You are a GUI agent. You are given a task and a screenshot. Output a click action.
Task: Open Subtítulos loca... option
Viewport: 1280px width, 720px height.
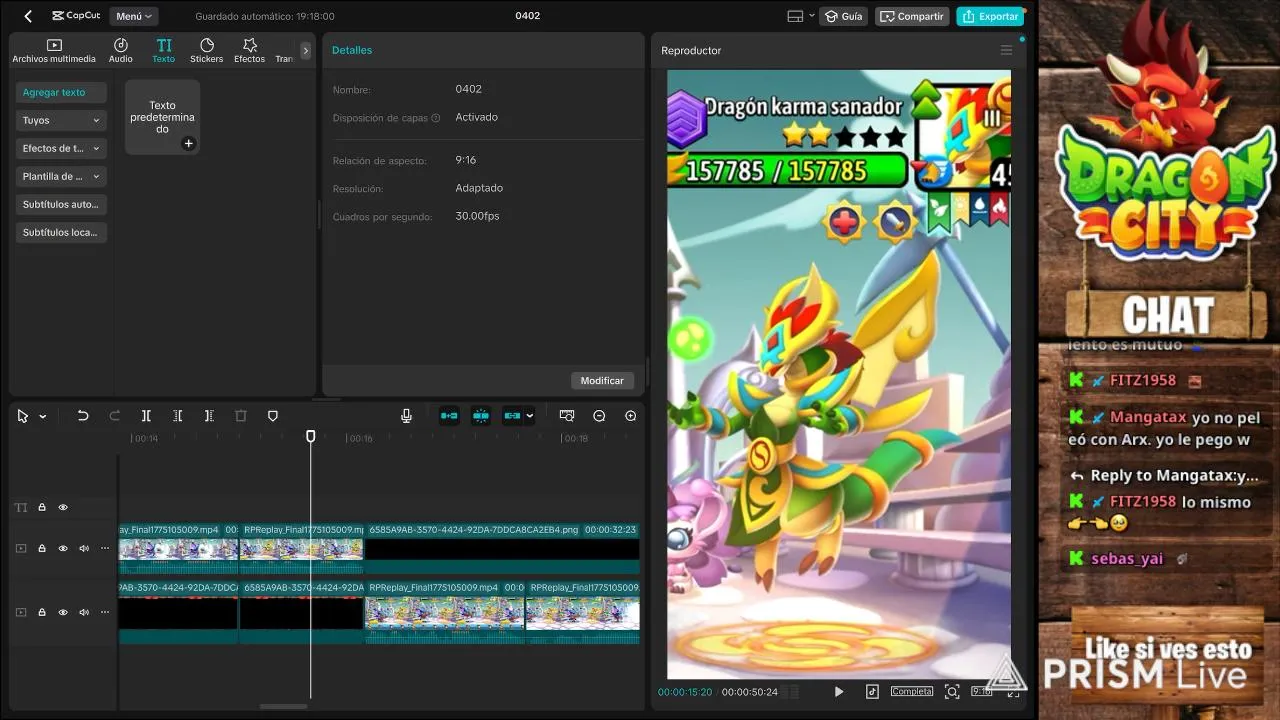coord(61,232)
